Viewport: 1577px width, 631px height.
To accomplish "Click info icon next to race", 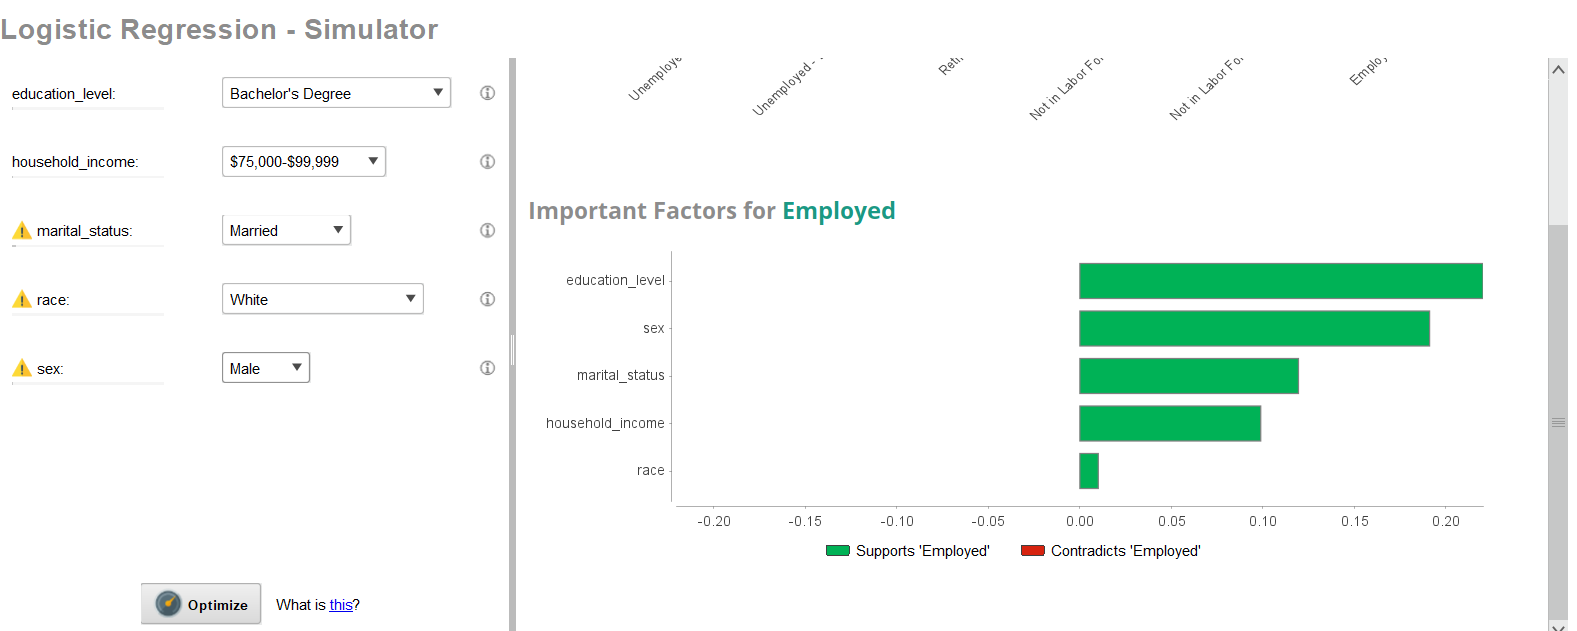I will pyautogui.click(x=487, y=299).
